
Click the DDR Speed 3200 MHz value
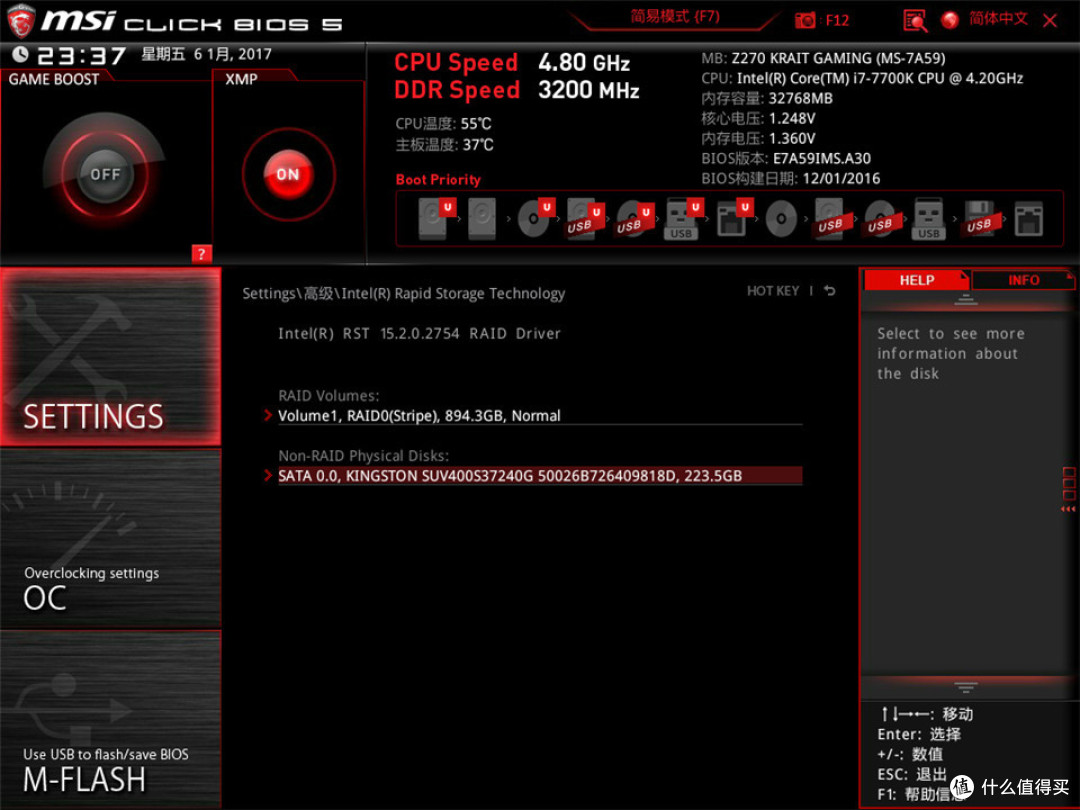pyautogui.click(x=589, y=90)
